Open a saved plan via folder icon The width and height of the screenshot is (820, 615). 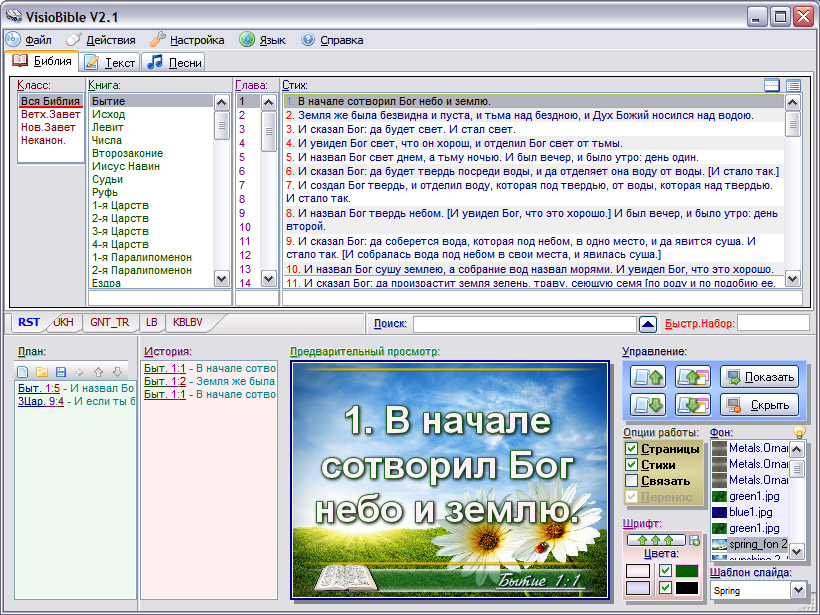[x=42, y=372]
